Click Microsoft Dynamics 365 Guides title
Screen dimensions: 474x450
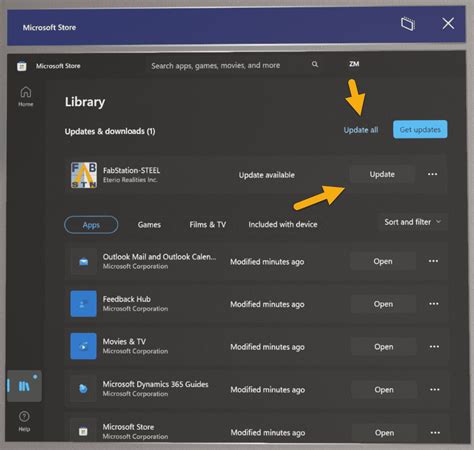(x=155, y=384)
